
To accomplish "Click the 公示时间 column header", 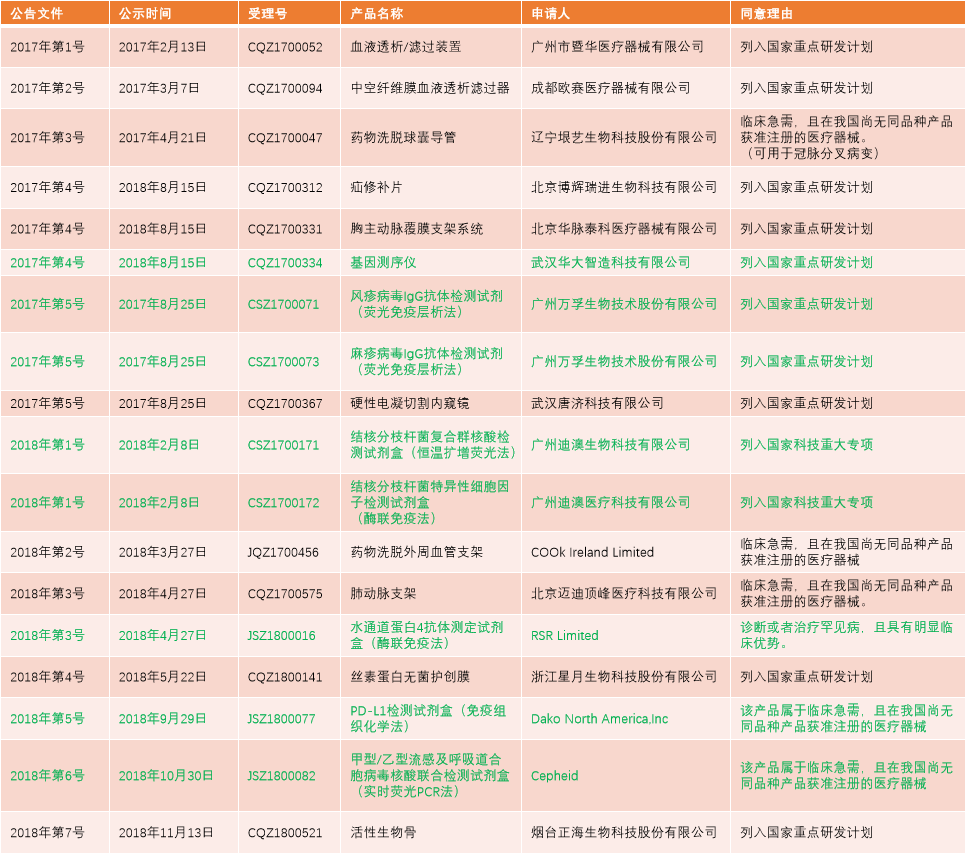I will coord(145,14).
